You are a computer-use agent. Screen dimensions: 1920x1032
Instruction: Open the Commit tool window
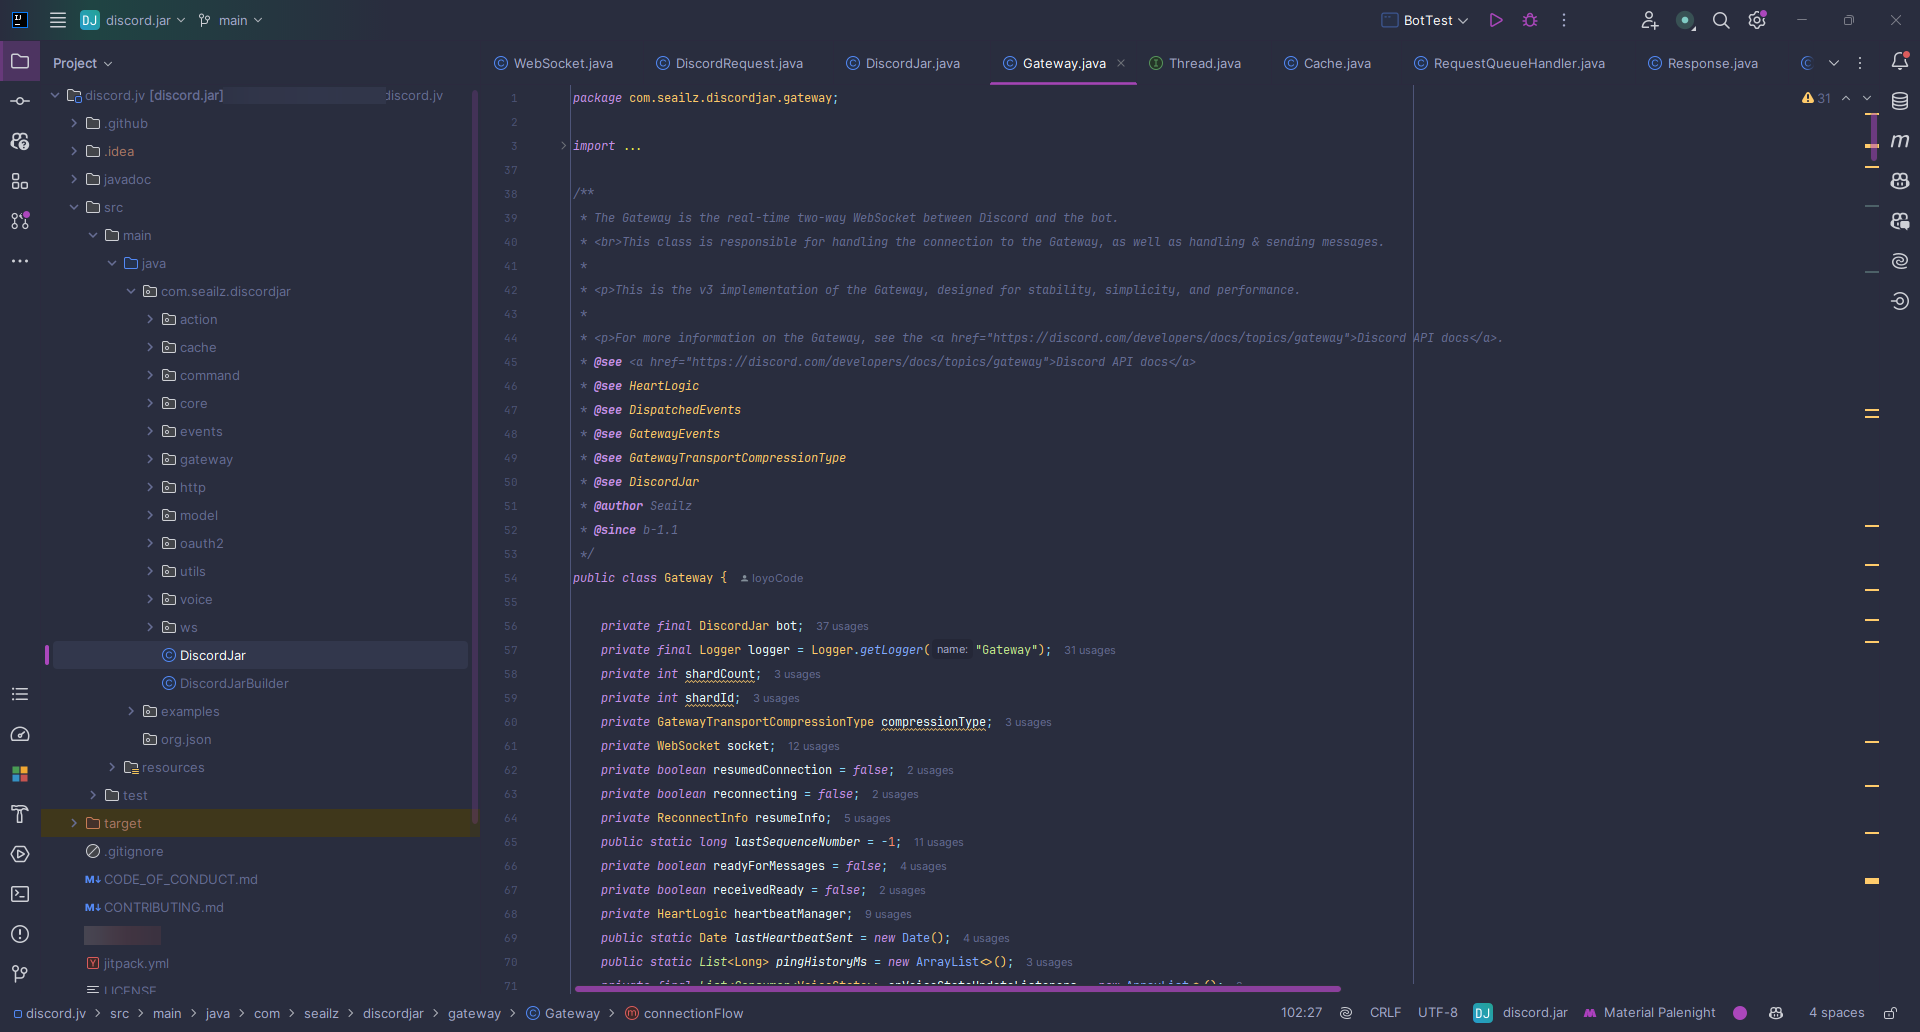(20, 101)
